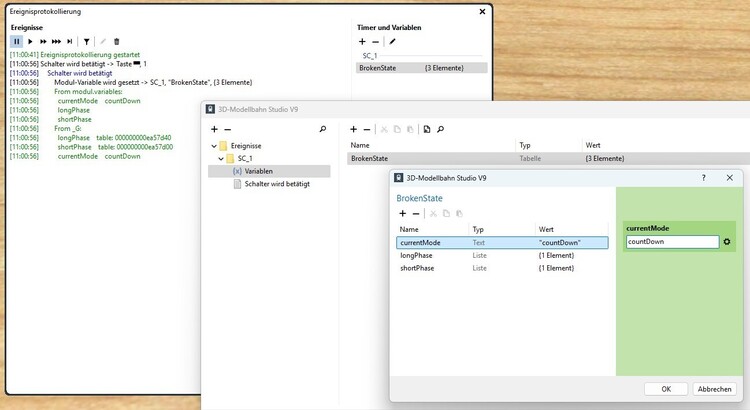Search the event tree panel
Image resolution: width=750 pixels, height=410 pixels.
point(323,129)
